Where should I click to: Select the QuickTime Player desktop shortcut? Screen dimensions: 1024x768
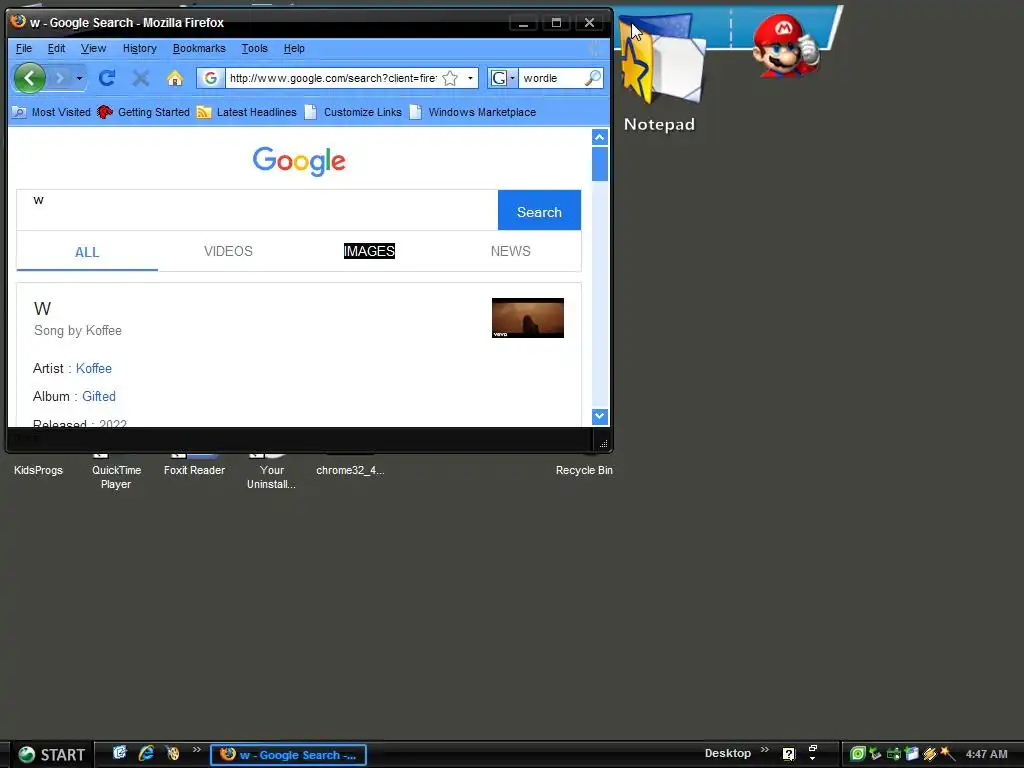click(116, 477)
